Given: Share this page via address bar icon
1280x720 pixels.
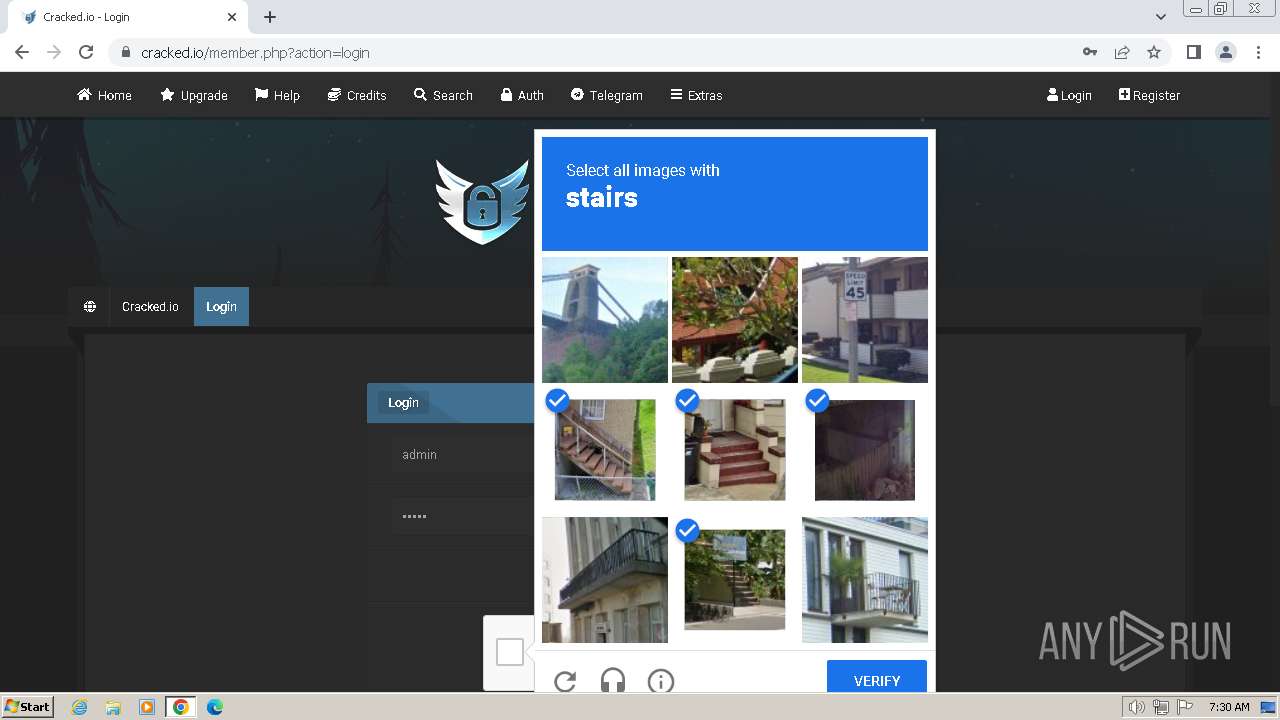Looking at the screenshot, I should 1122,52.
